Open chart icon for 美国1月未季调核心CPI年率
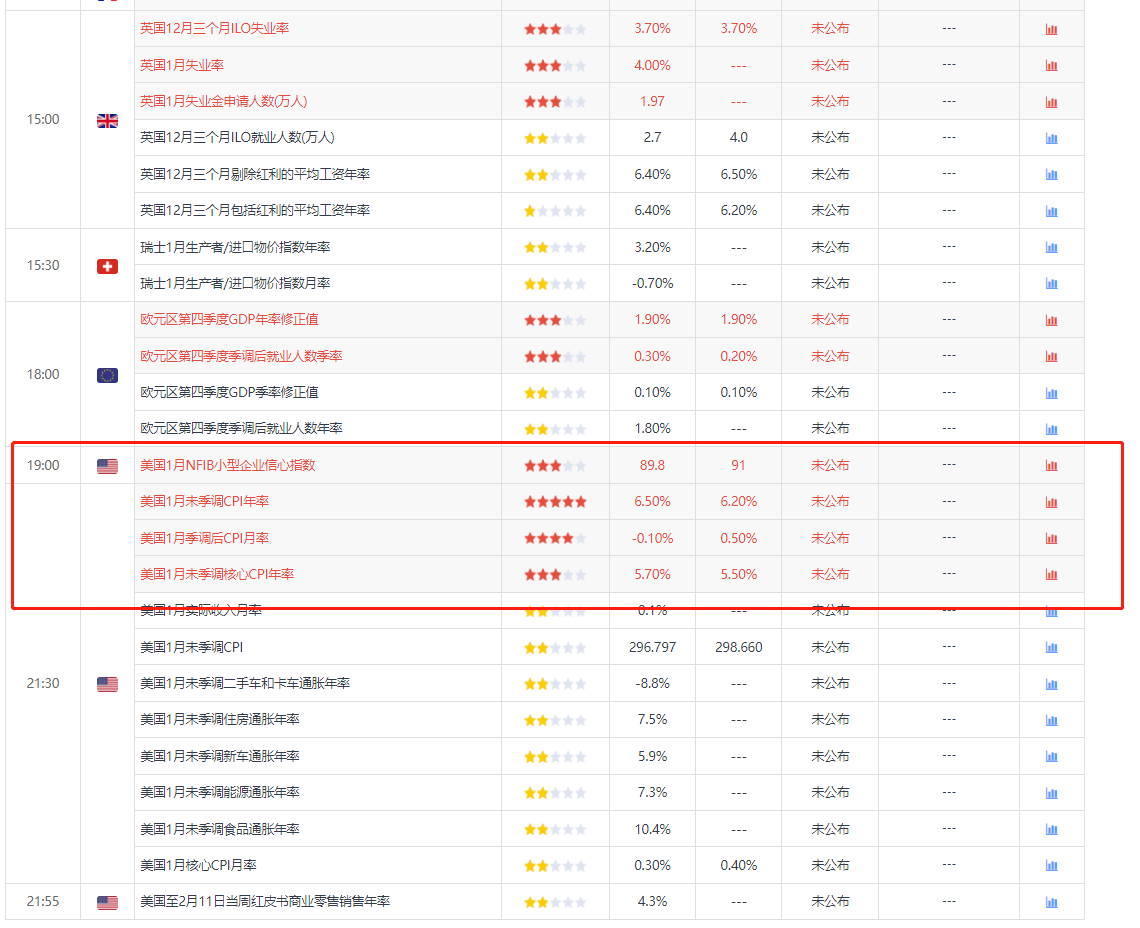Viewport: 1140px width, 928px height. (x=1051, y=575)
